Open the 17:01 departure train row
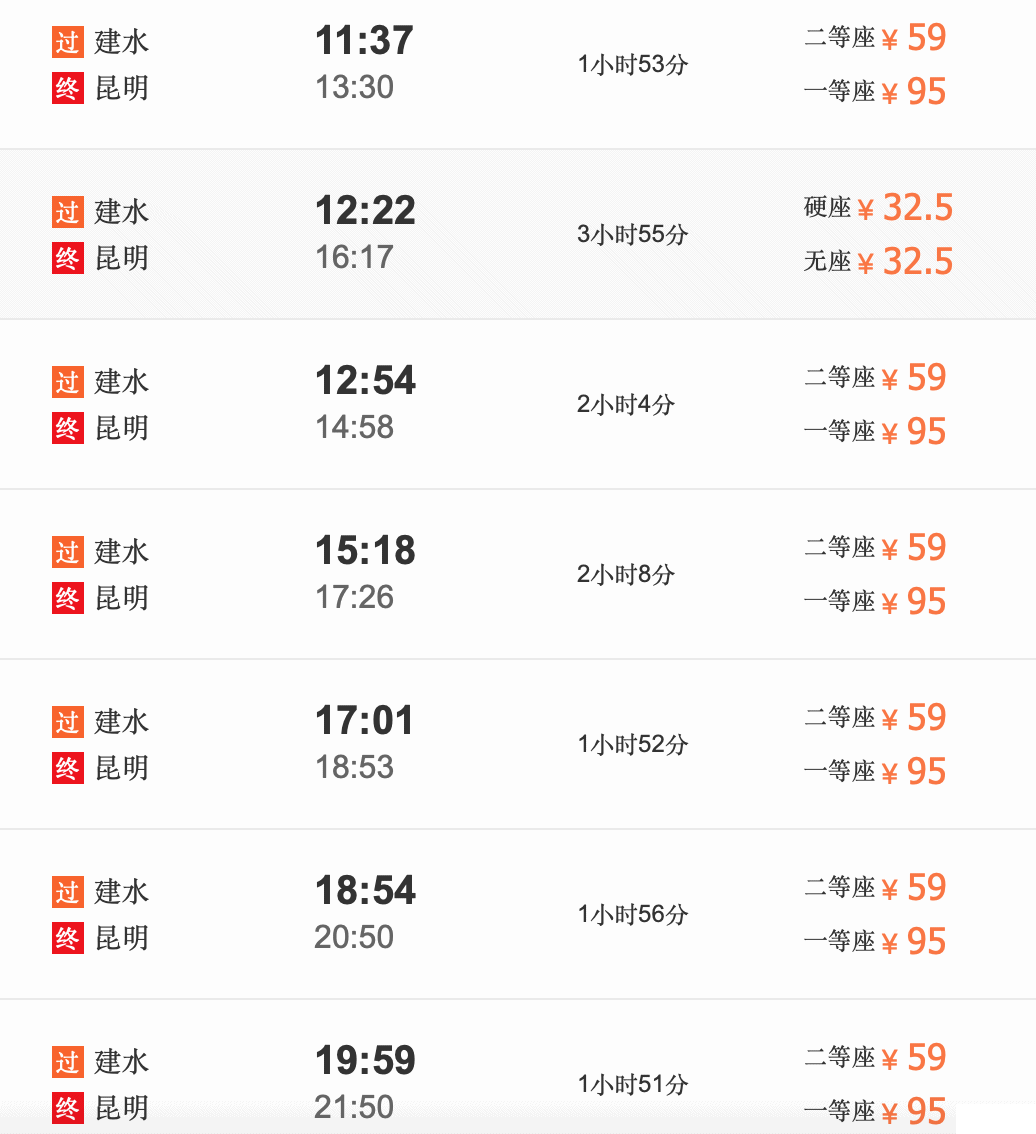The image size is (1036, 1134). (518, 744)
